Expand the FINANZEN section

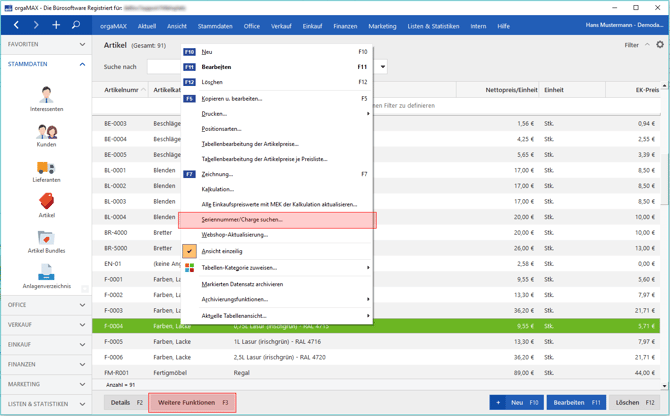46,364
